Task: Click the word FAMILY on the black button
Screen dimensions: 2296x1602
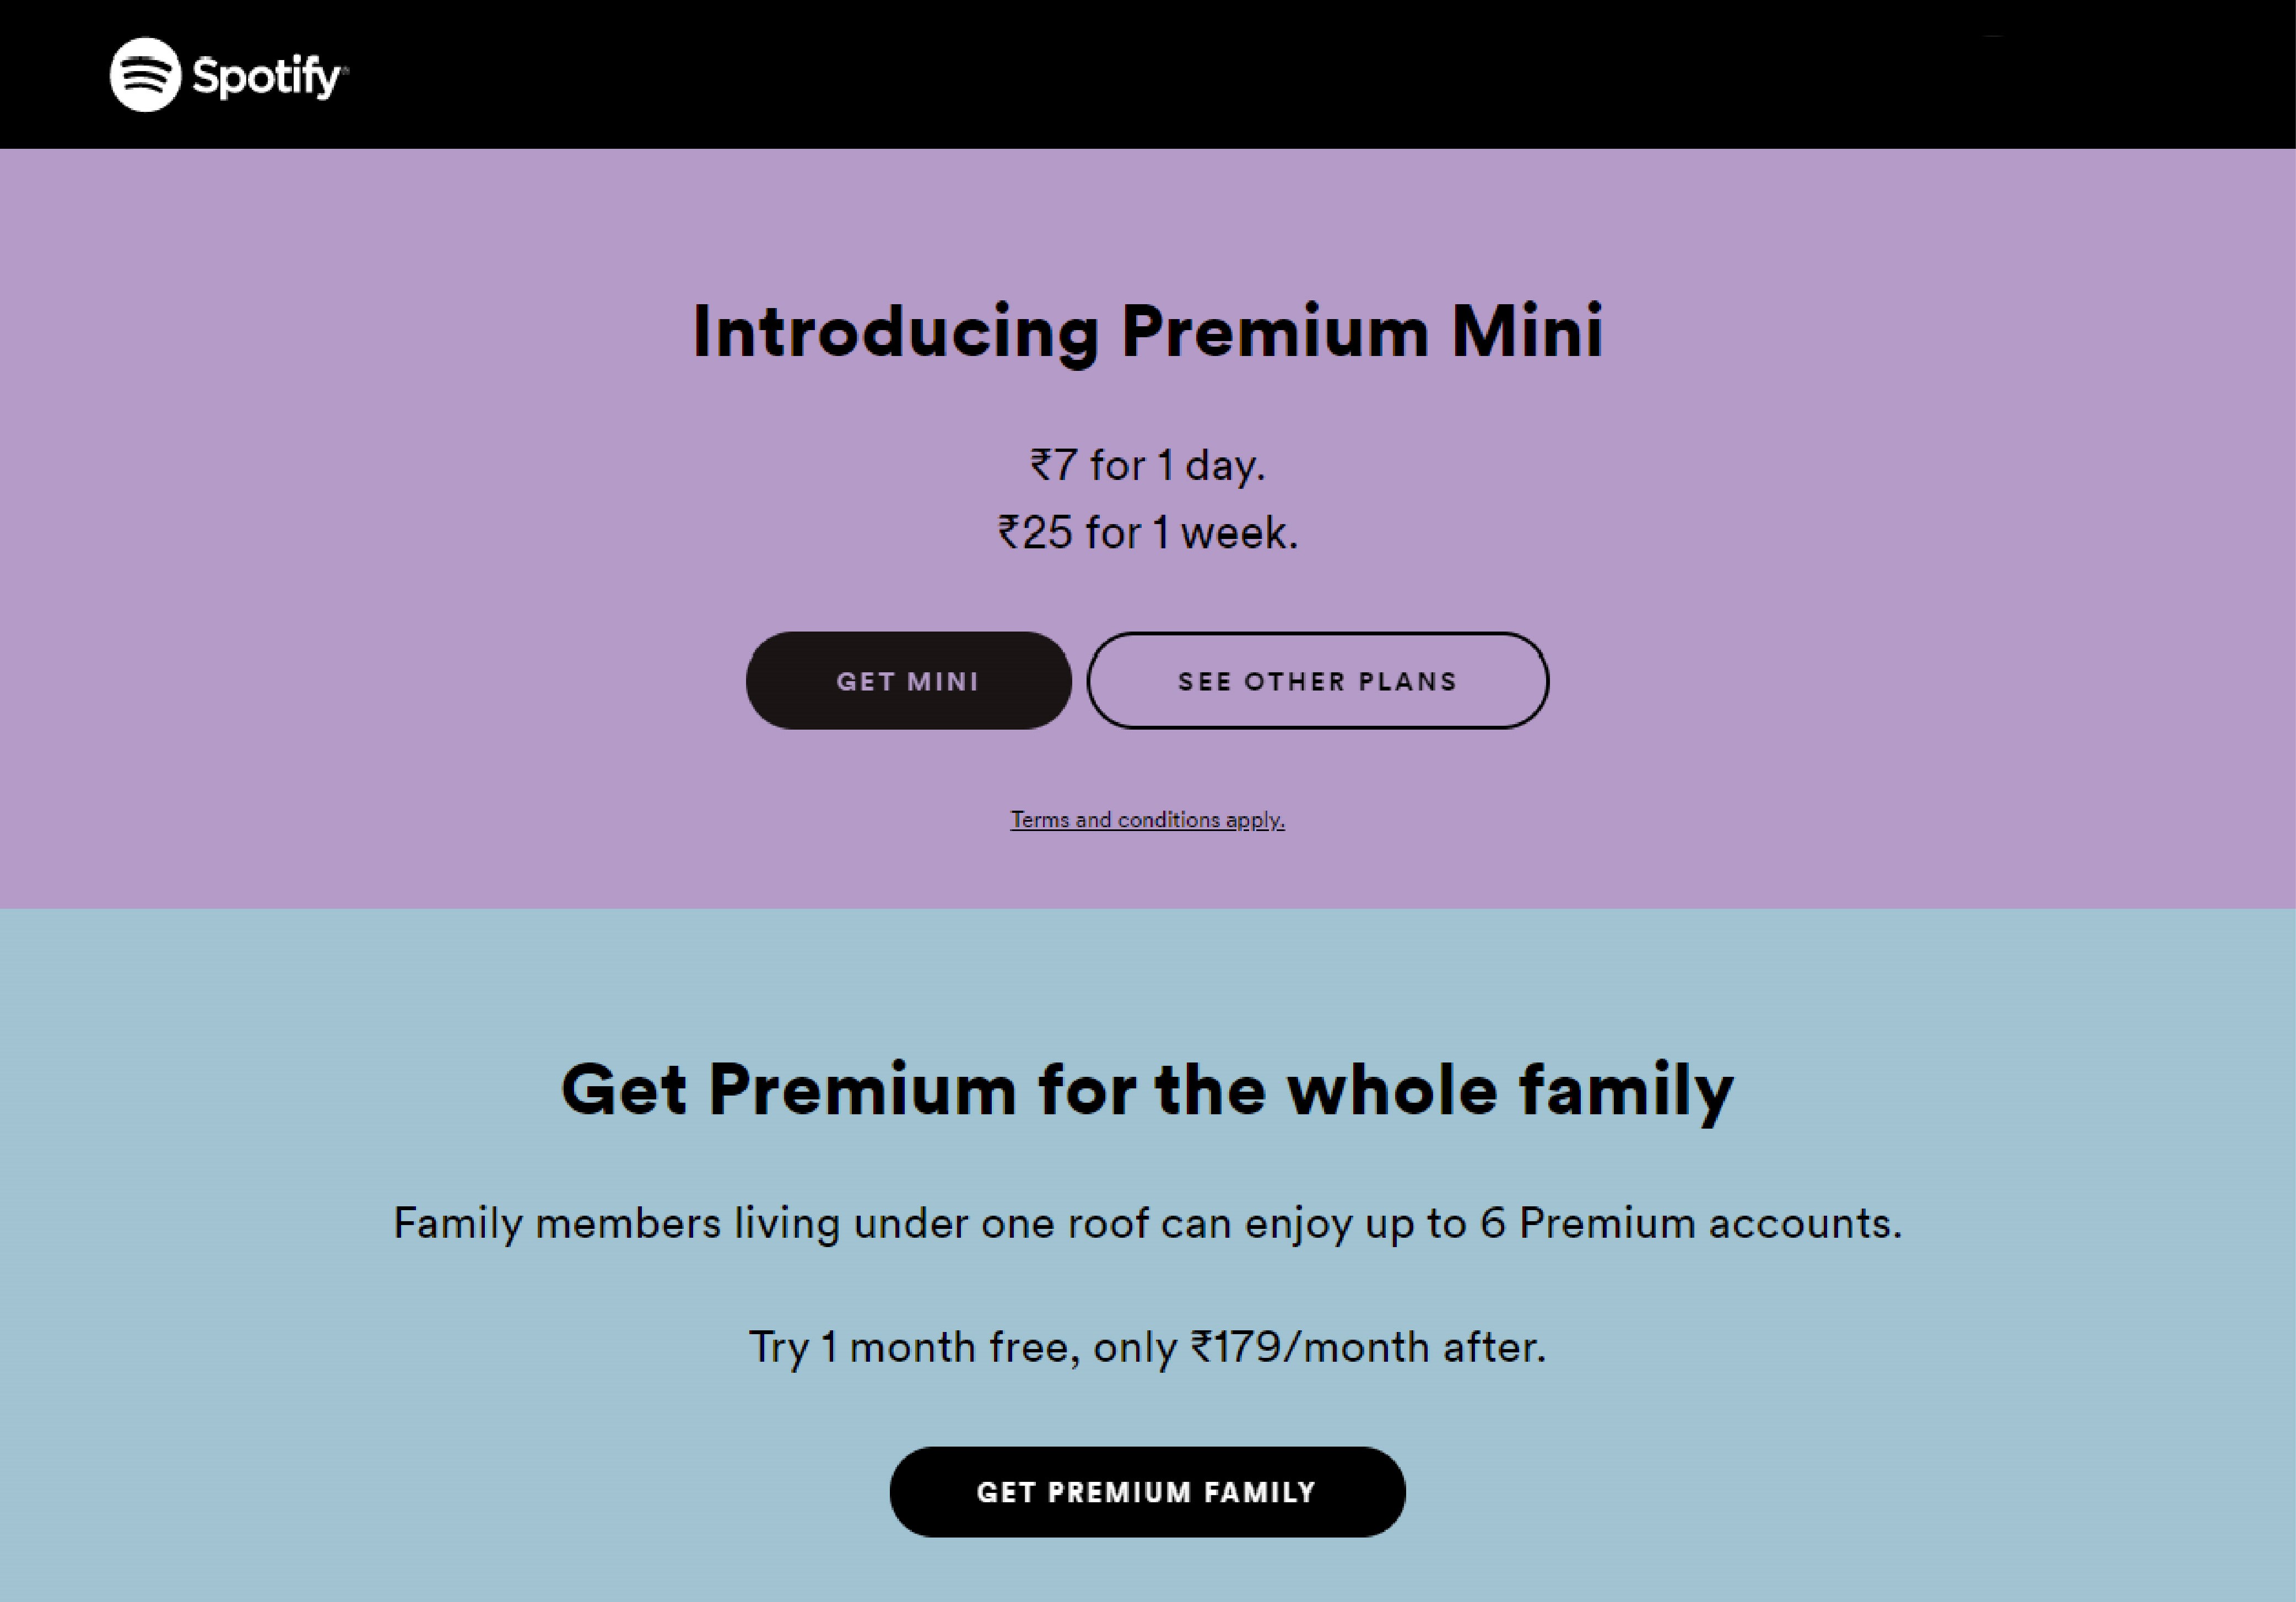Action: (1260, 1492)
